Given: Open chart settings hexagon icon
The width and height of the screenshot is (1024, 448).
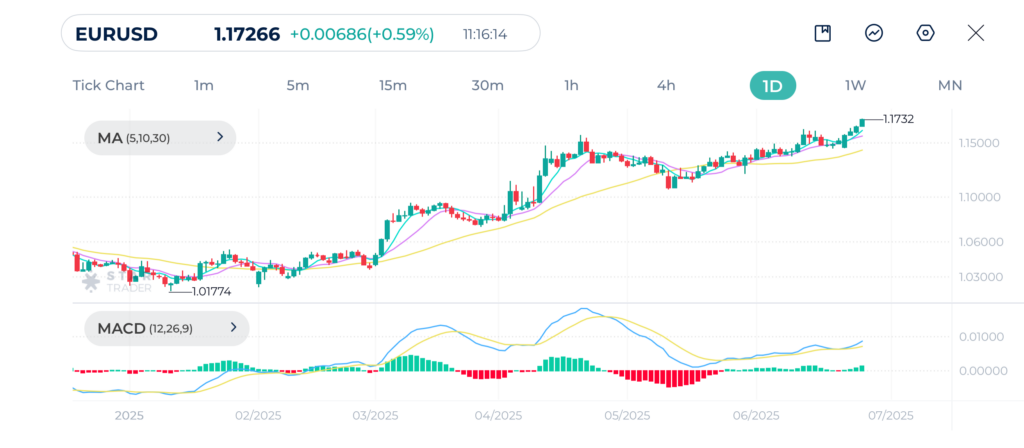Looking at the screenshot, I should coord(925,33).
